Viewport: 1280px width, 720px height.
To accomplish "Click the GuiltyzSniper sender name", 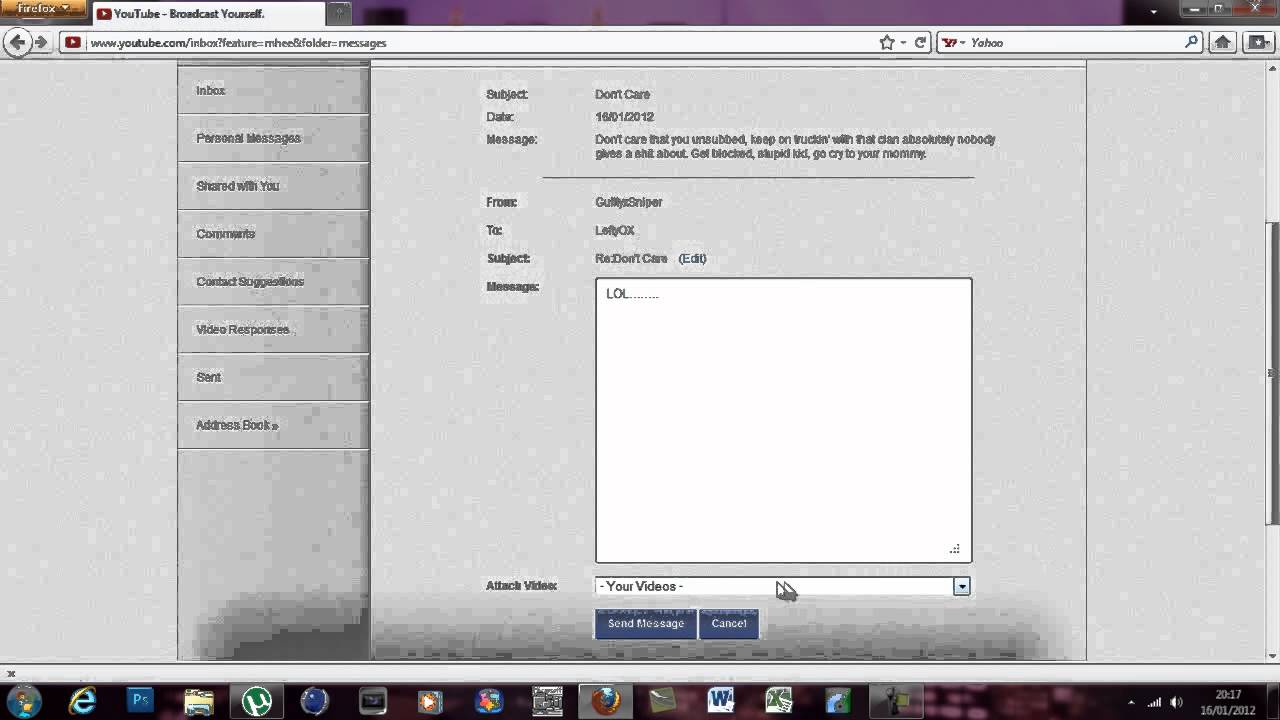I will (x=629, y=202).
